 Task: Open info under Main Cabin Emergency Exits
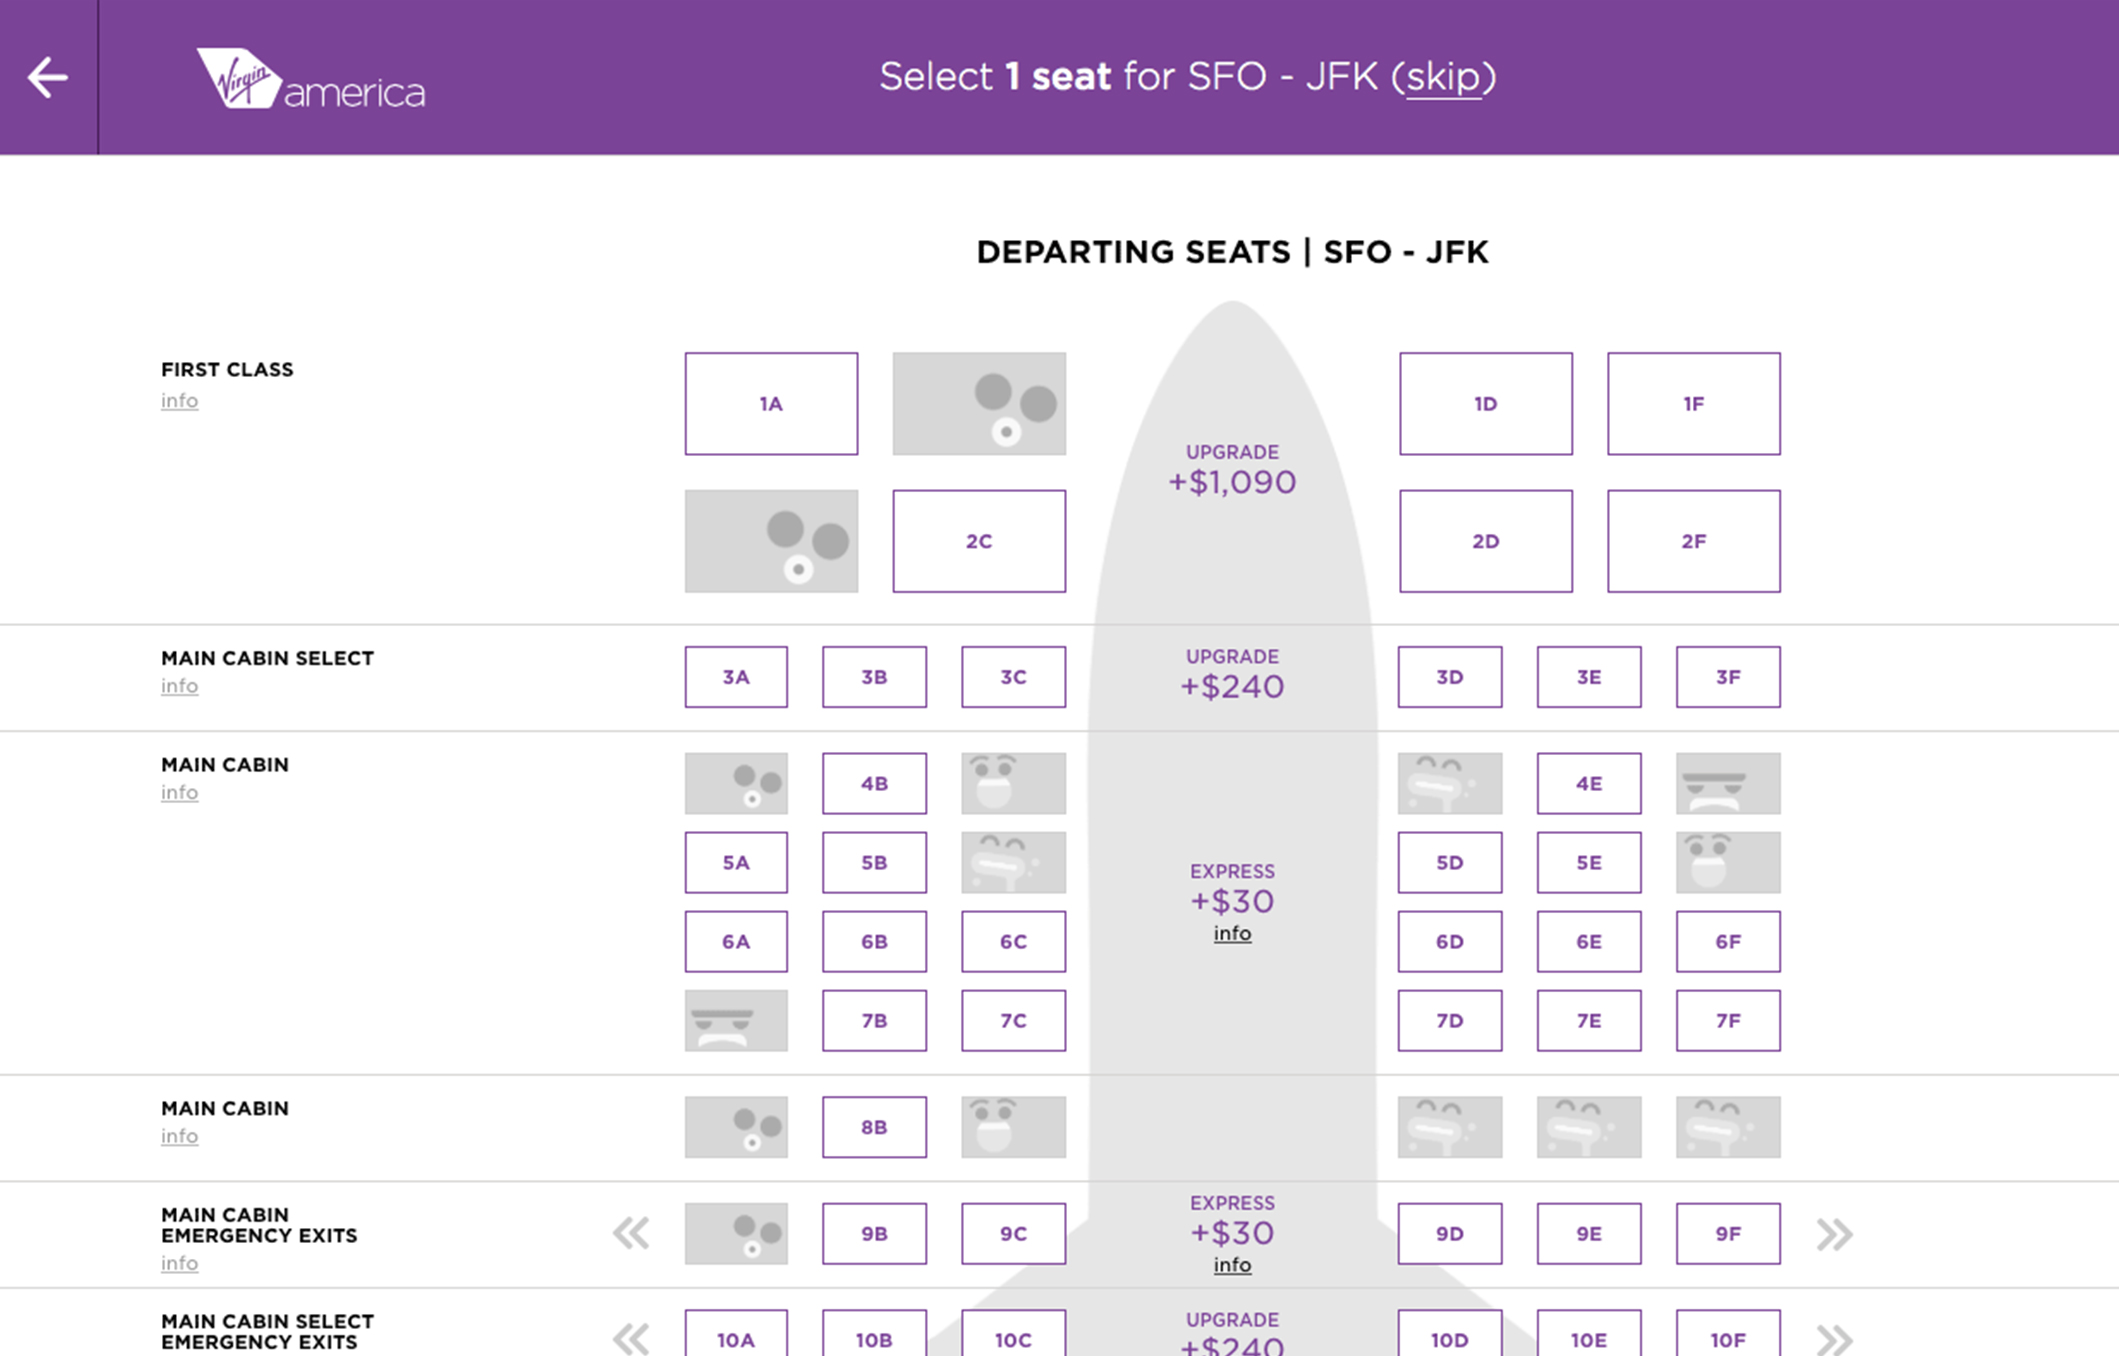coord(180,1263)
